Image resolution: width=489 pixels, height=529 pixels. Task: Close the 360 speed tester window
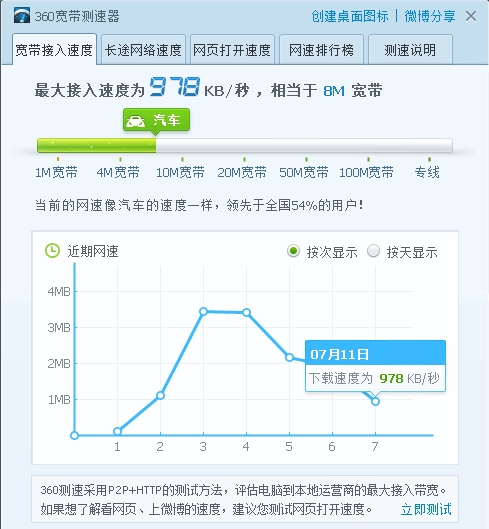pyautogui.click(x=471, y=16)
